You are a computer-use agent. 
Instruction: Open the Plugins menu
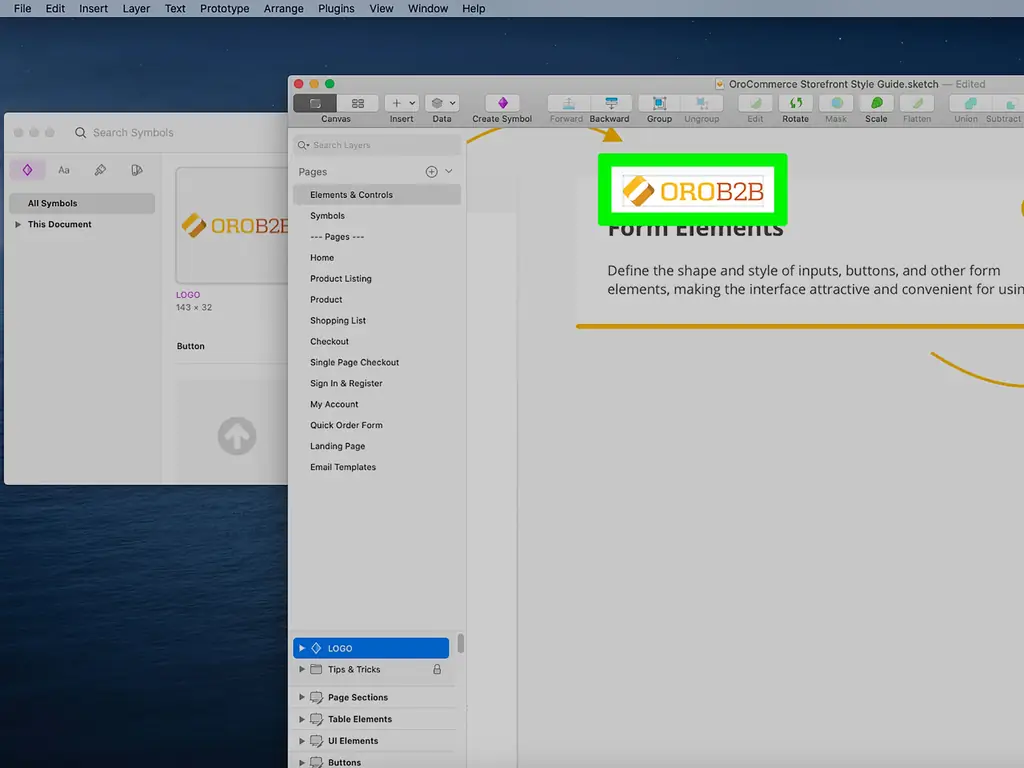coord(336,8)
